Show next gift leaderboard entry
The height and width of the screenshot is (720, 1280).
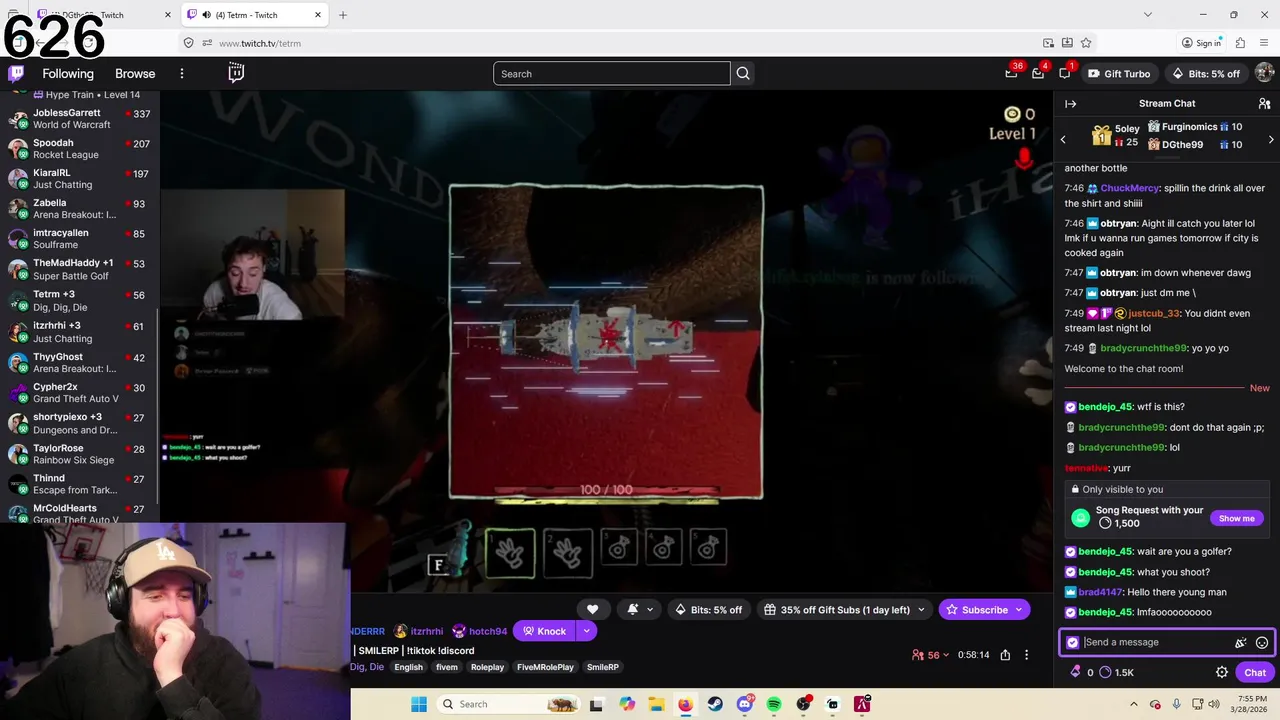(x=1271, y=139)
